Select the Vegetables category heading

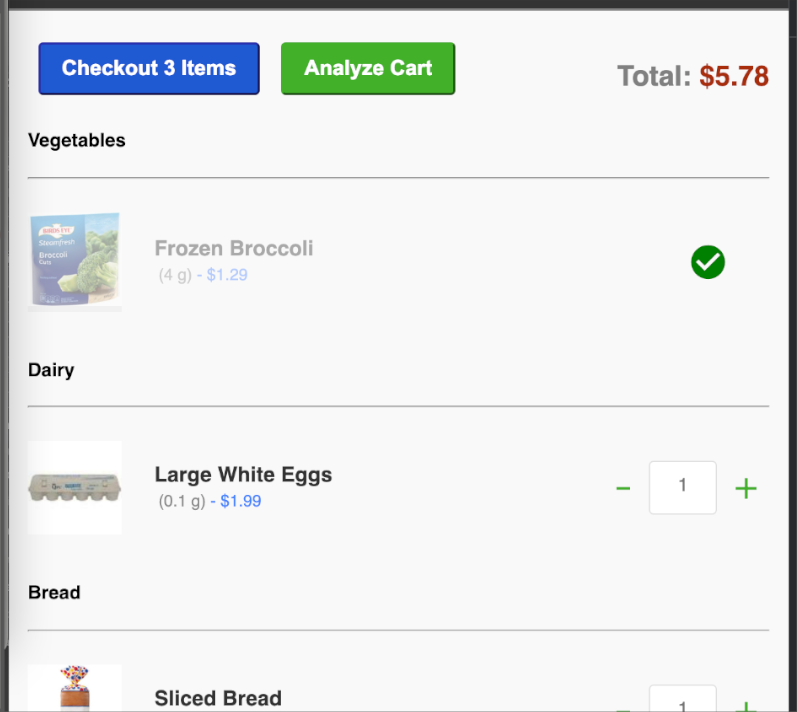coord(77,140)
